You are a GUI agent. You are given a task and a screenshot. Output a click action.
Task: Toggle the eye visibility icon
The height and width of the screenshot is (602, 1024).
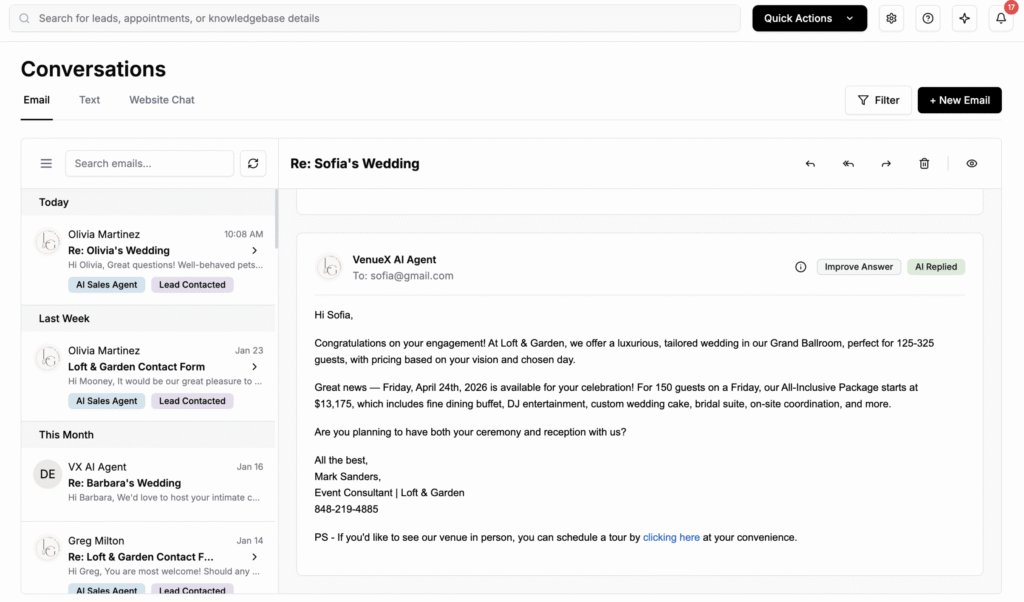971,164
